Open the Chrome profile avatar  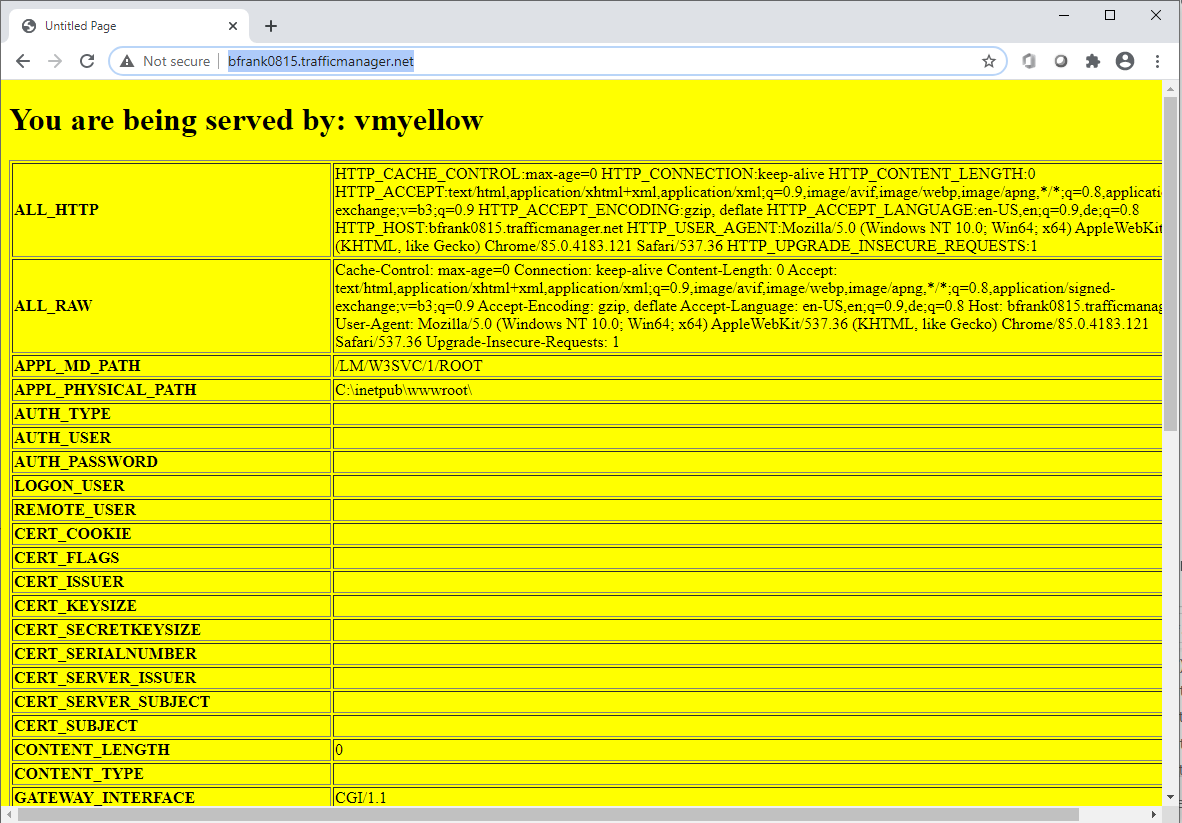tap(1125, 62)
